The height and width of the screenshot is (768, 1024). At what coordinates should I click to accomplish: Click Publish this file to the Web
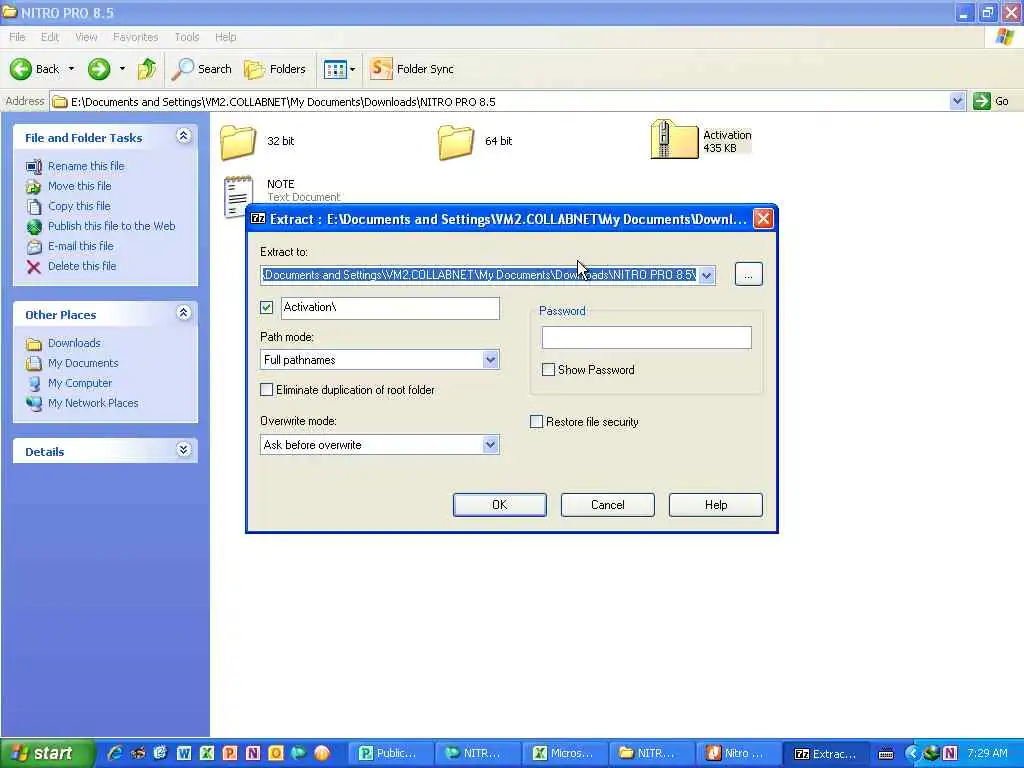click(x=111, y=226)
